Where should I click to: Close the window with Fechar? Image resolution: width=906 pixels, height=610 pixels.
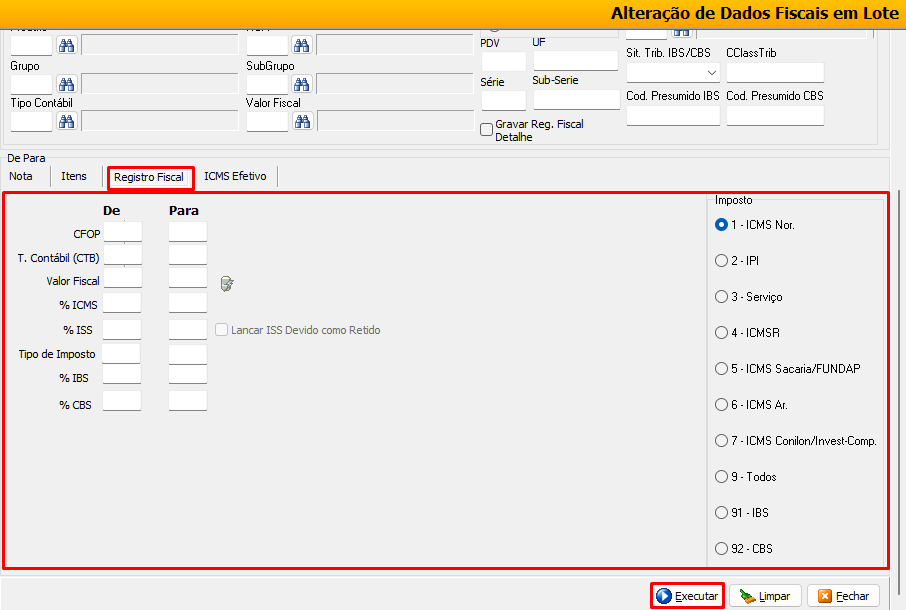843,596
